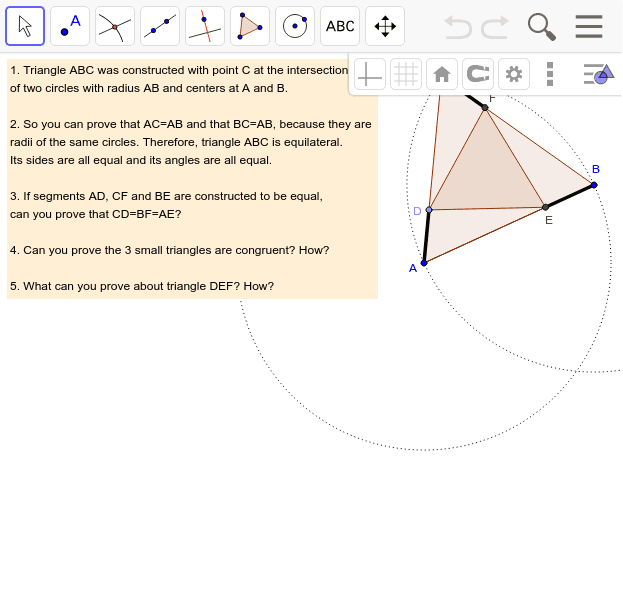
Task: Open the search magnifier
Action: click(x=542, y=27)
